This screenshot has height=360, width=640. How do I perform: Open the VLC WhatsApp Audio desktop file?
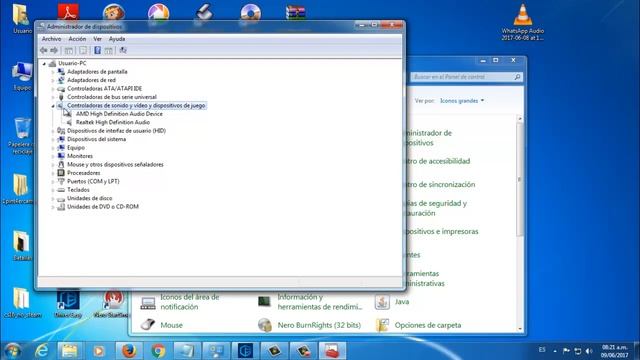point(522,22)
